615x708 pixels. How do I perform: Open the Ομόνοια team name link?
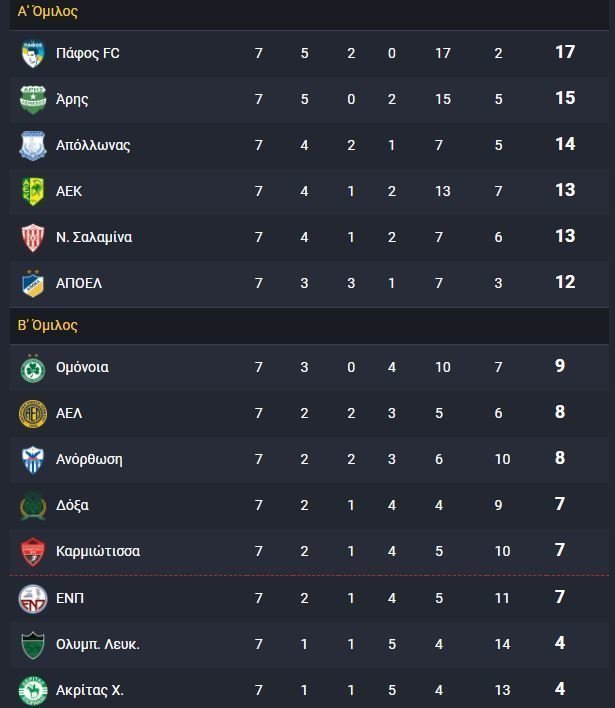pos(82,367)
